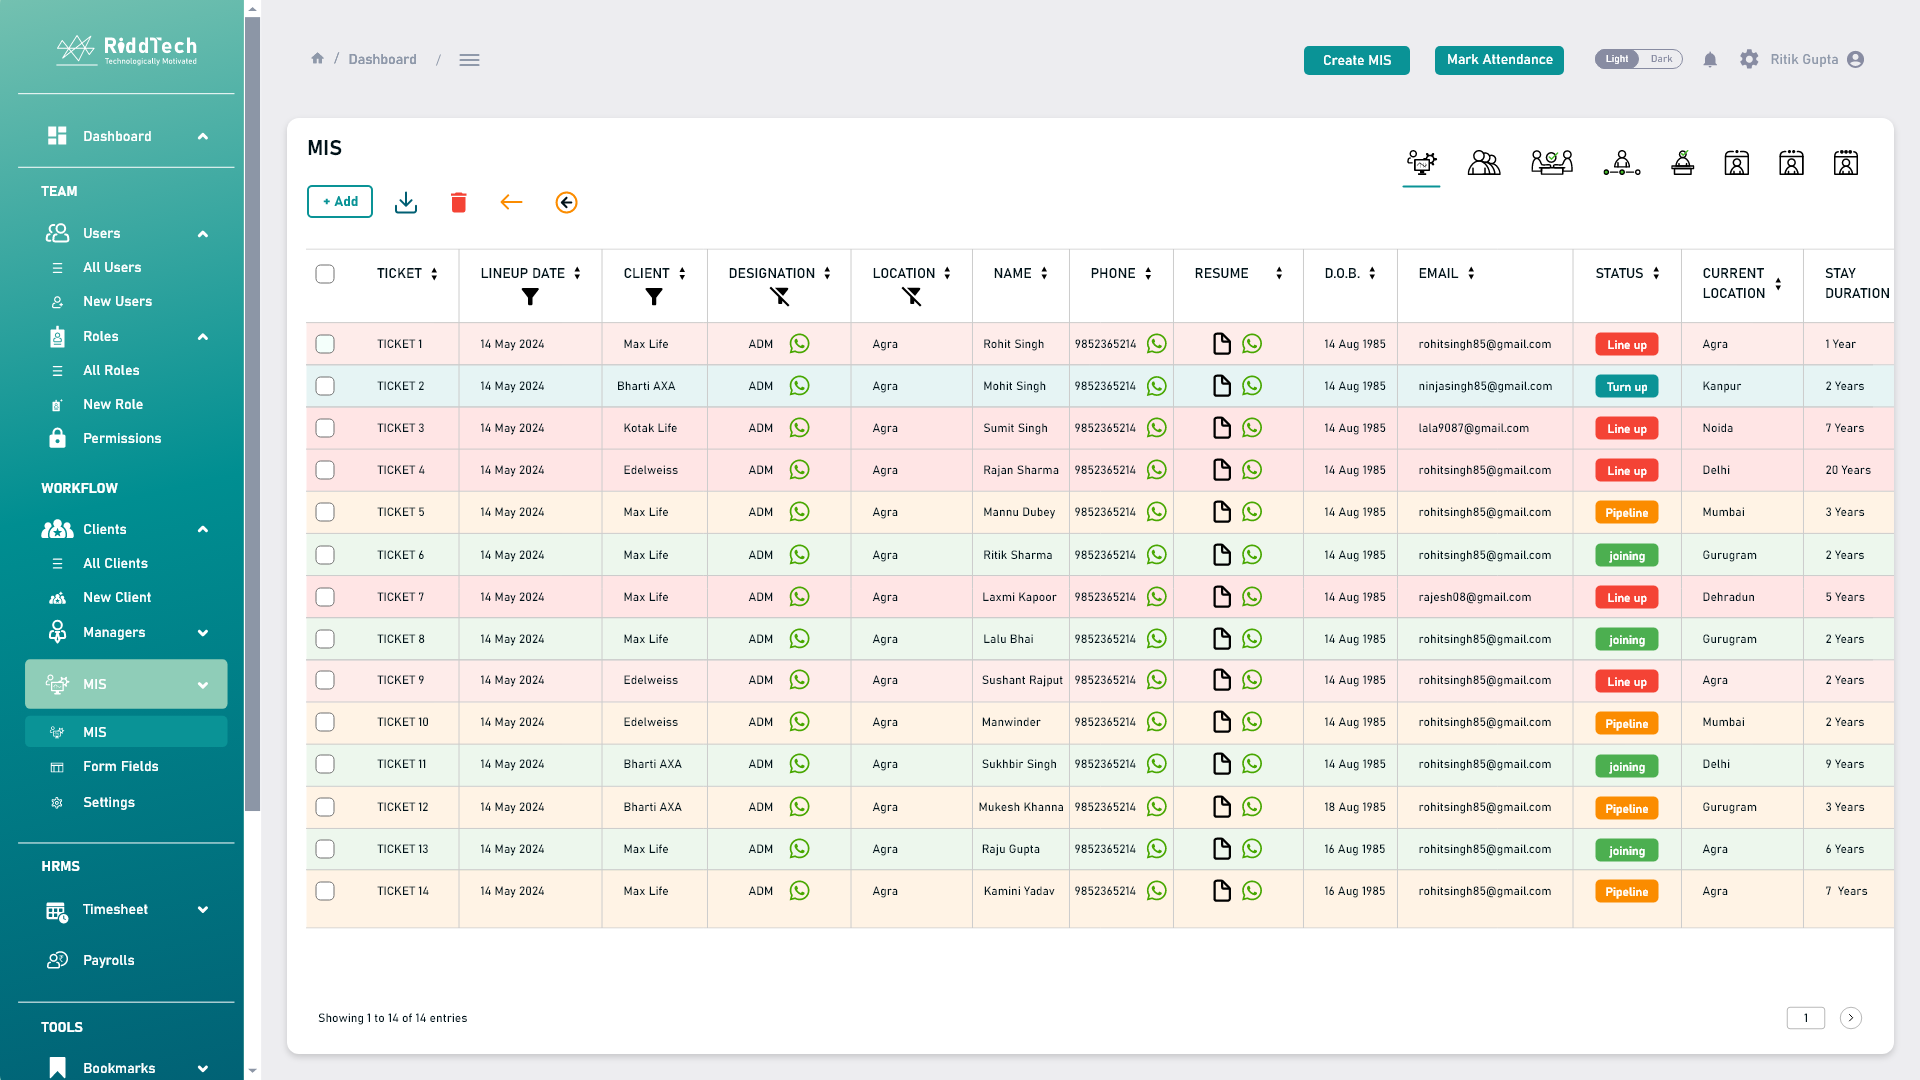Click the circled orange back-arrow icon
Screen dimensions: 1920x1080
[x=566, y=203]
